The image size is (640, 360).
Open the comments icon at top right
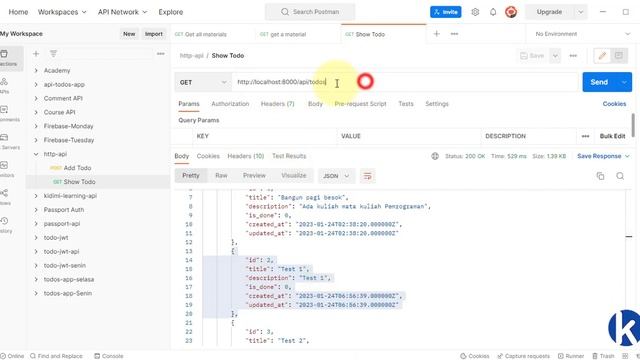click(619, 56)
